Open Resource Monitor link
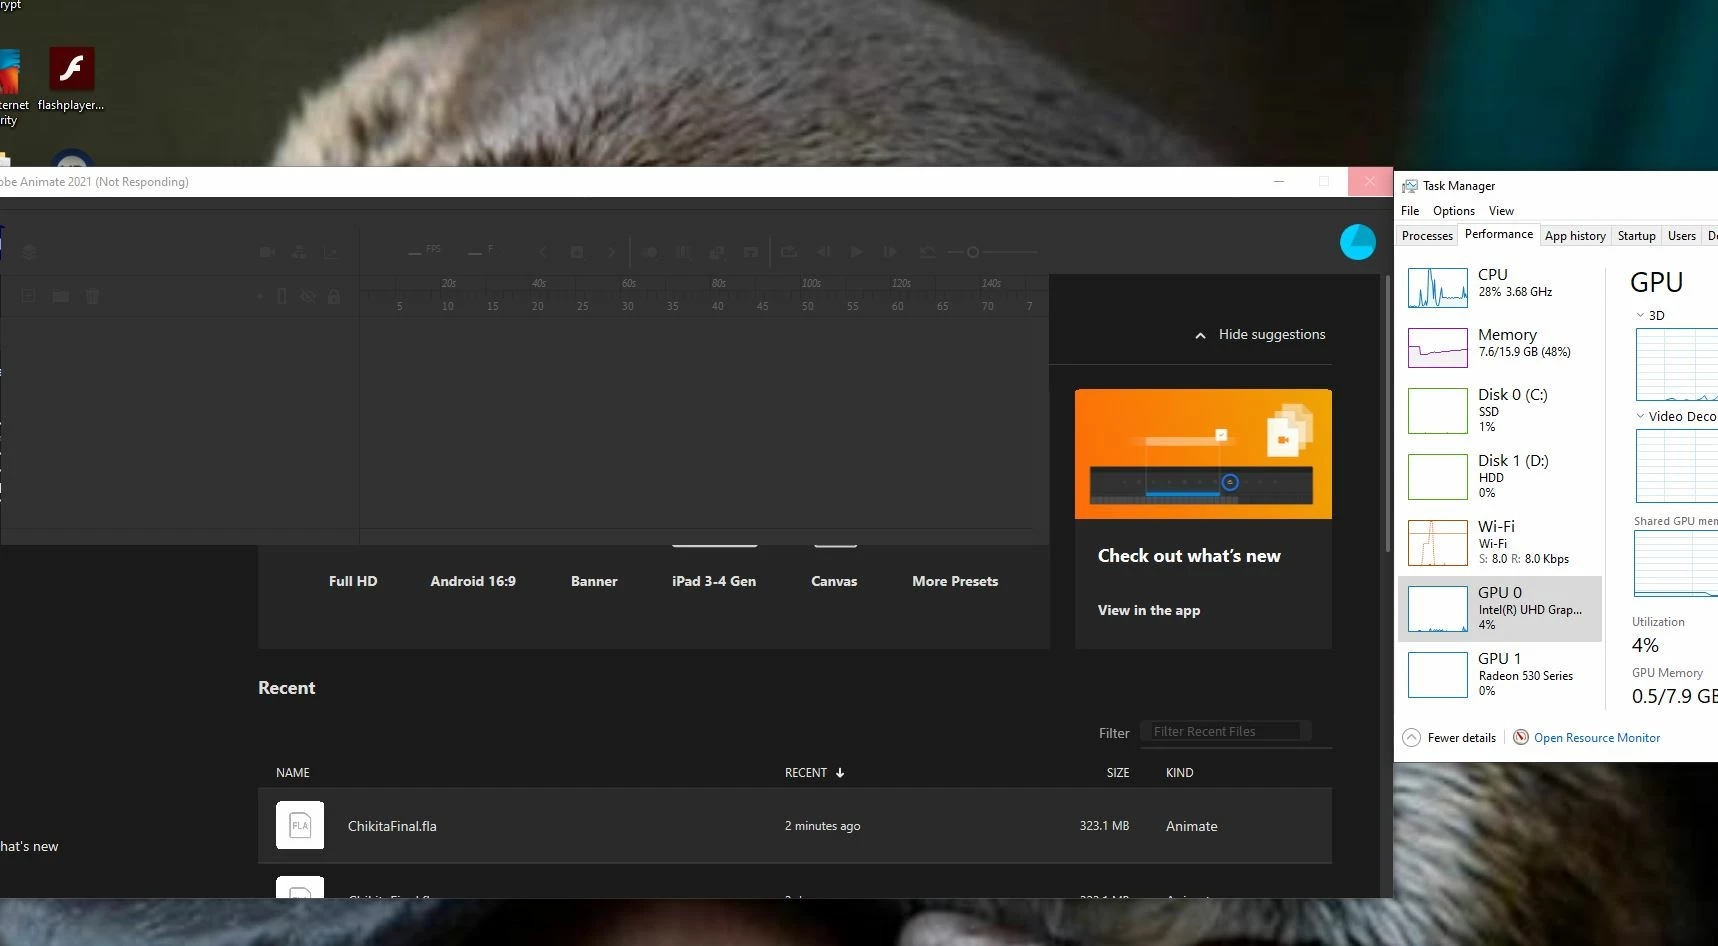The image size is (1718, 946). pos(1597,738)
